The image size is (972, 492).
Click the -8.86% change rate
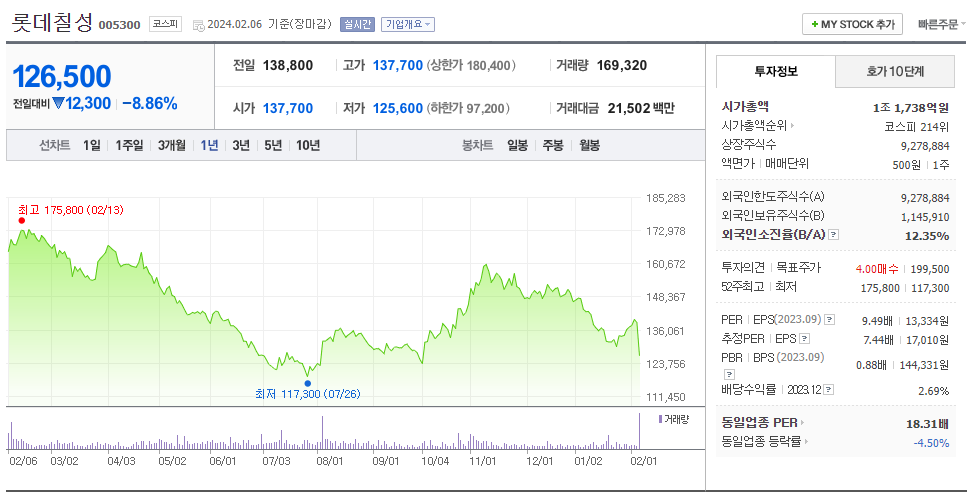tap(150, 103)
